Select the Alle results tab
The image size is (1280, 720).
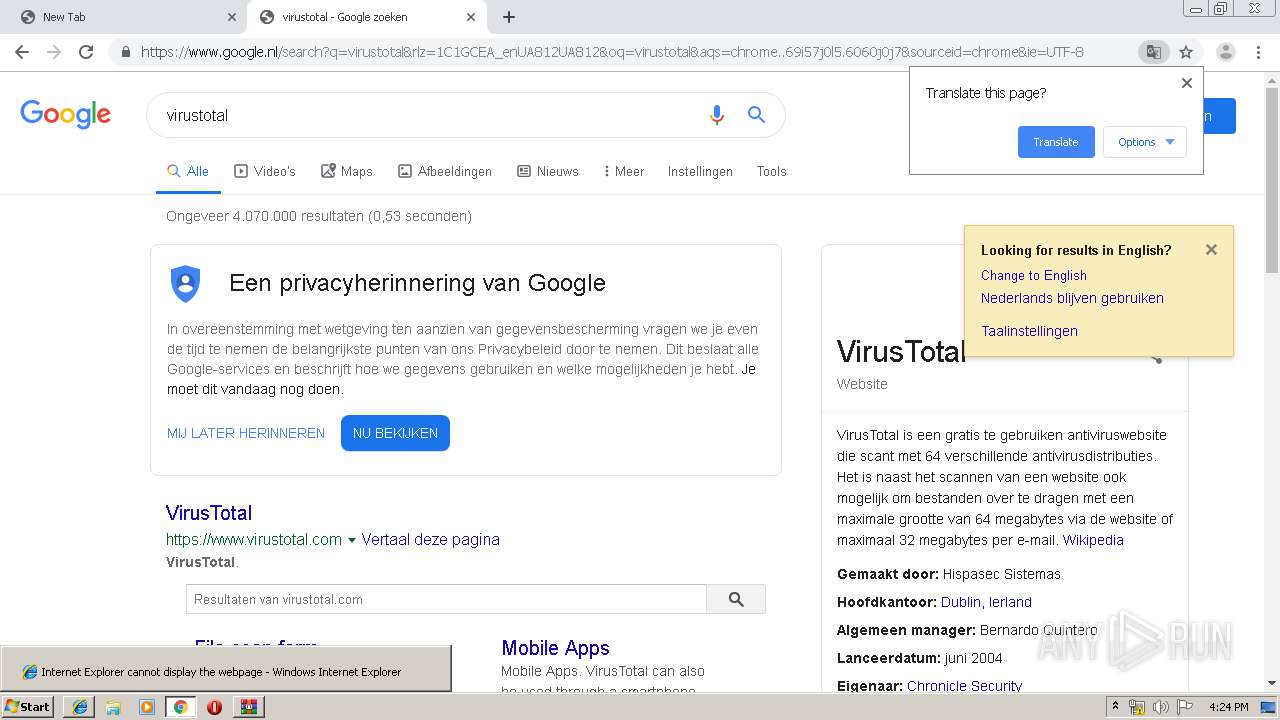pos(188,171)
